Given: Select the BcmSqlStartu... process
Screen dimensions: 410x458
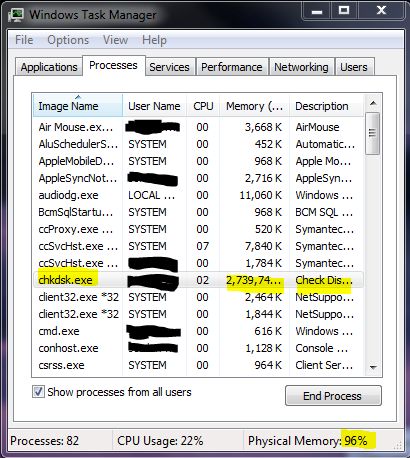Looking at the screenshot, I should pyautogui.click(x=198, y=212).
